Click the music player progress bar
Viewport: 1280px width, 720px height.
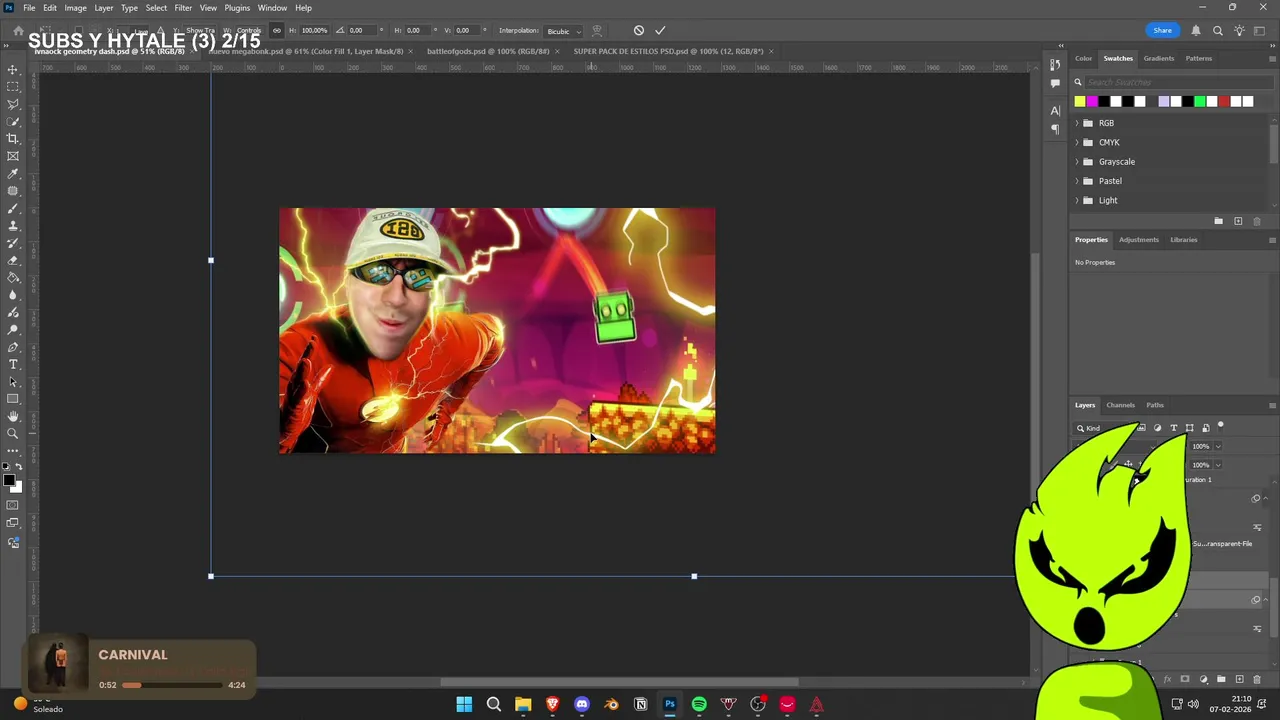[172, 685]
